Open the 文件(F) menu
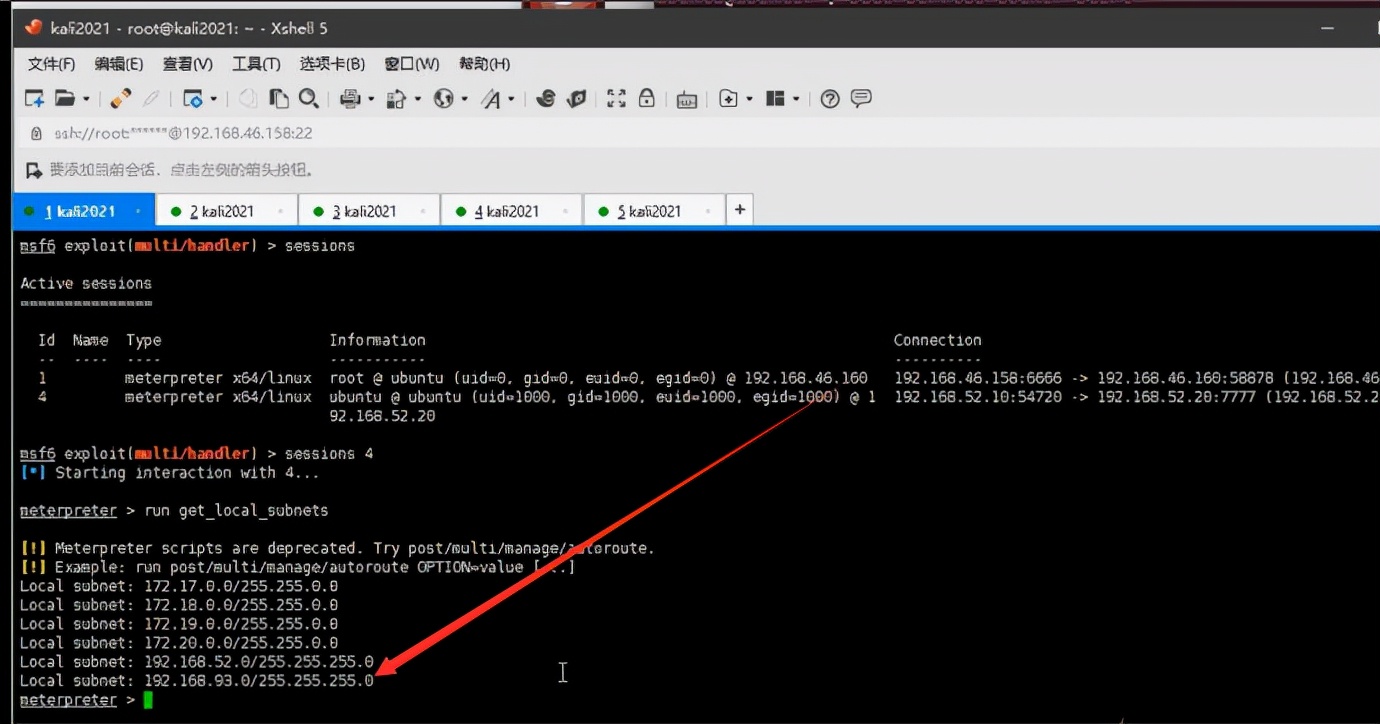The height and width of the screenshot is (724, 1380). [x=52, y=64]
